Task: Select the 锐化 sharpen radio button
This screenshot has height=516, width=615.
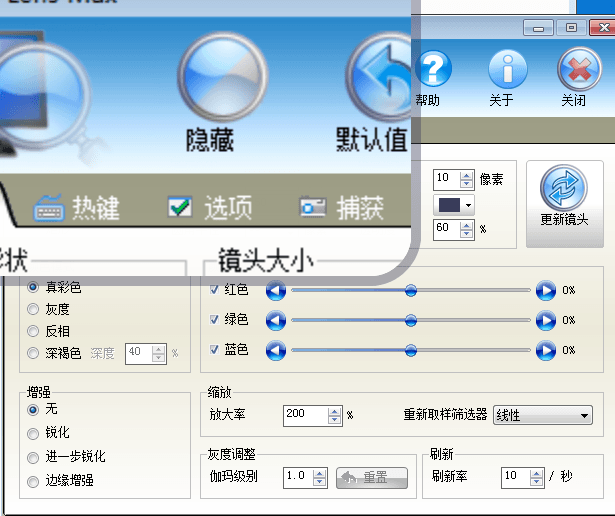Action: [33, 434]
